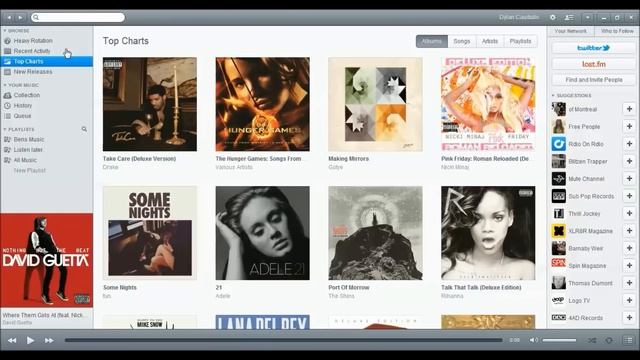Follow Thomas Dumont with plus button
This screenshot has height=360, width=640.
click(x=629, y=283)
